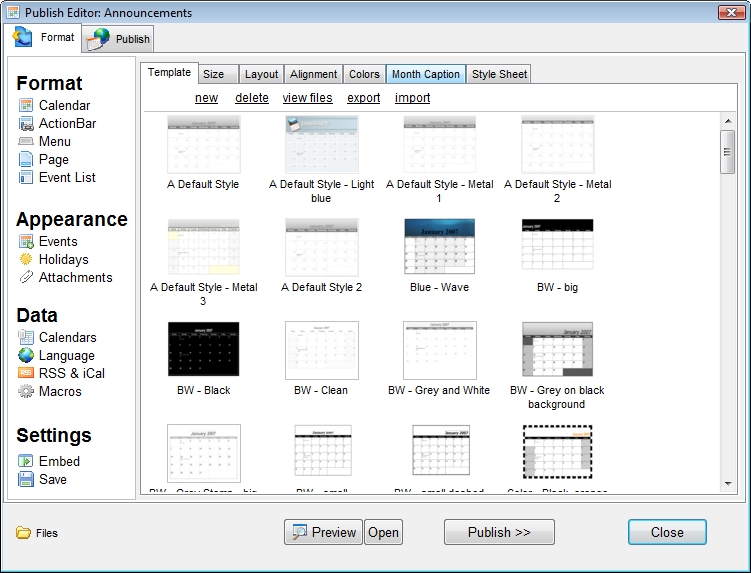
Task: Open the Event List sidebar icon
Action: tap(26, 178)
